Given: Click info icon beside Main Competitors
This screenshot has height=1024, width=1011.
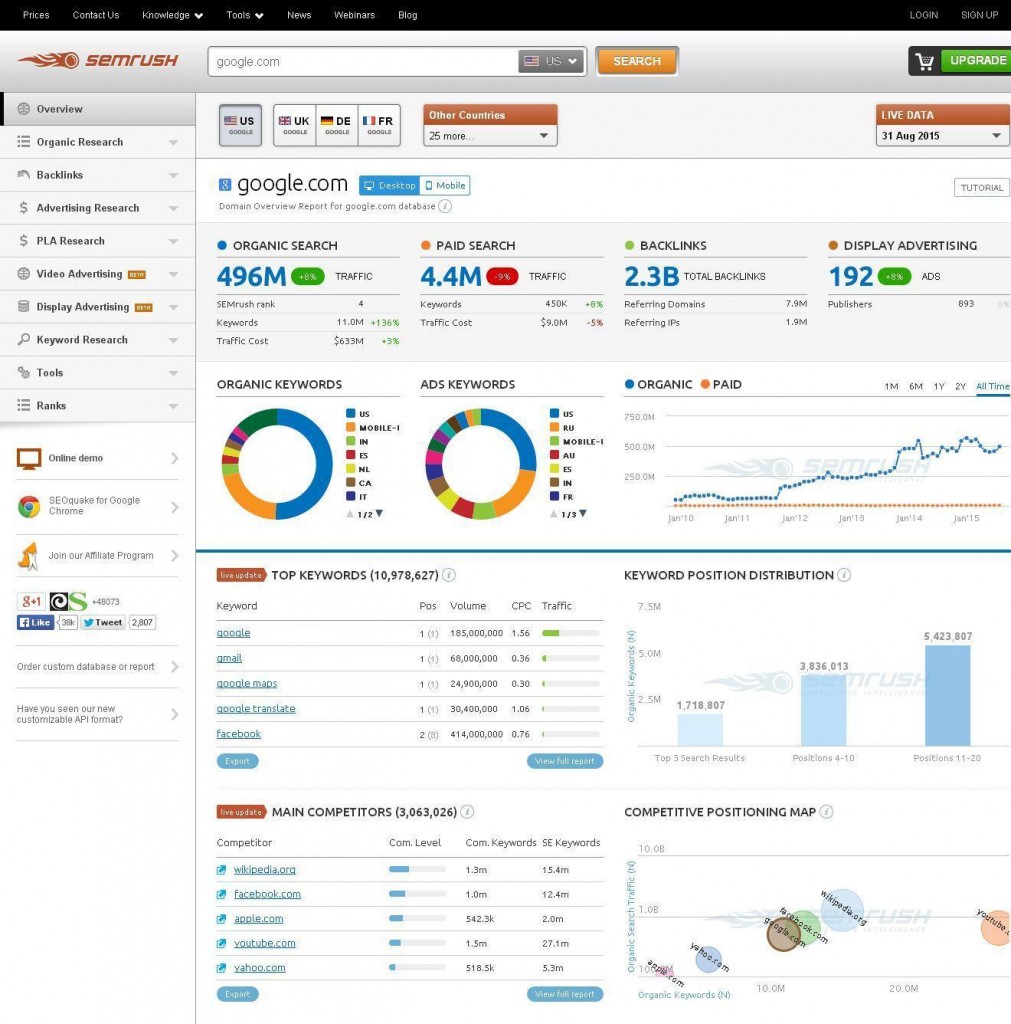Looking at the screenshot, I should coord(467,812).
